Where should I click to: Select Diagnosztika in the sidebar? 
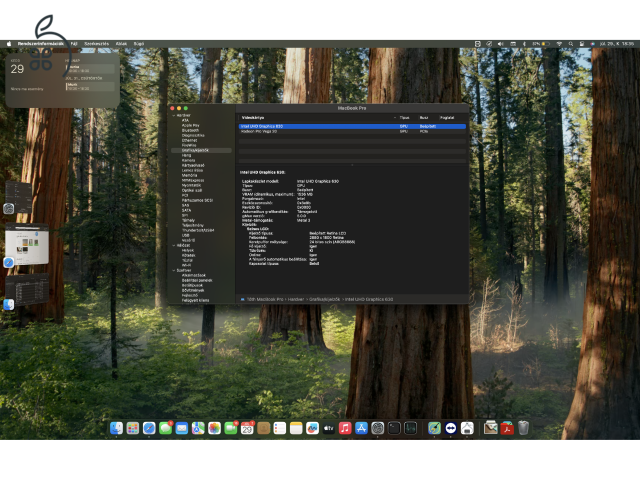pyautogui.click(x=193, y=135)
